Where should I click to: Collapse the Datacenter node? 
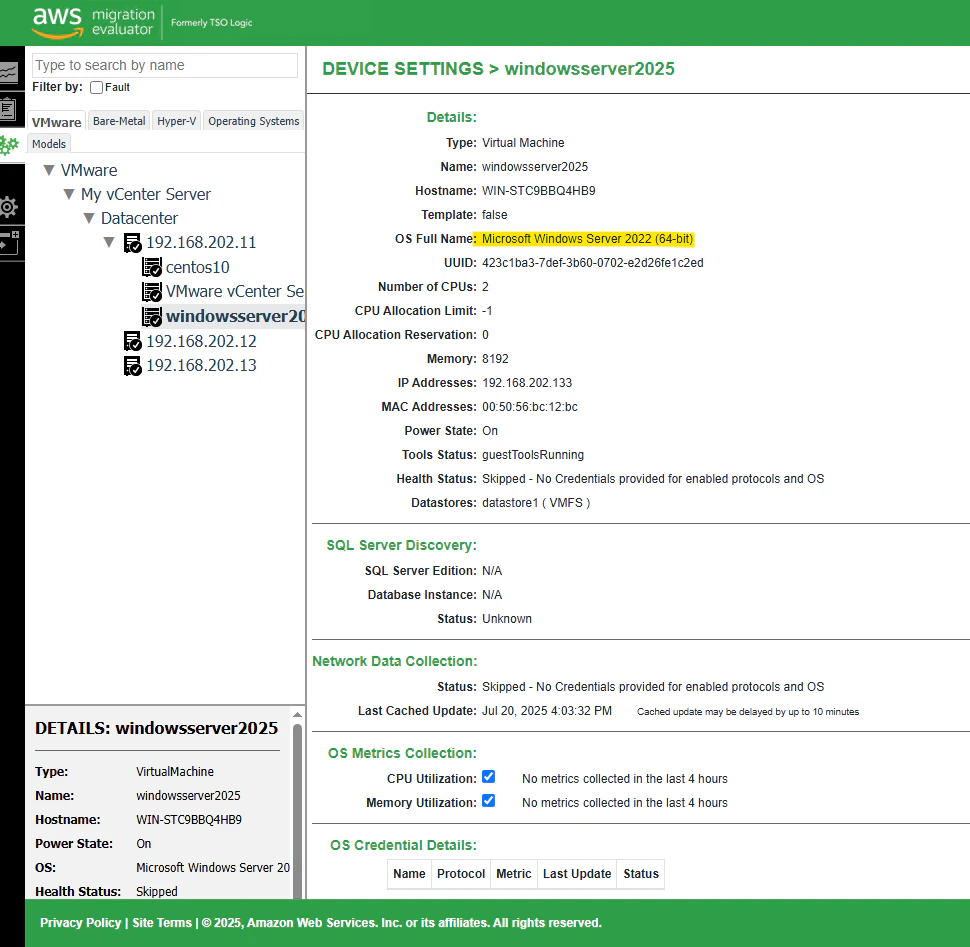[89, 218]
